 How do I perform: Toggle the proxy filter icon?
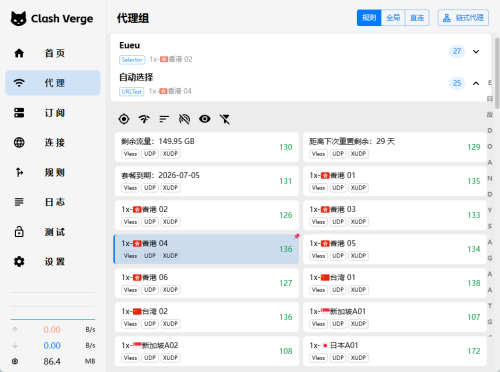225,119
